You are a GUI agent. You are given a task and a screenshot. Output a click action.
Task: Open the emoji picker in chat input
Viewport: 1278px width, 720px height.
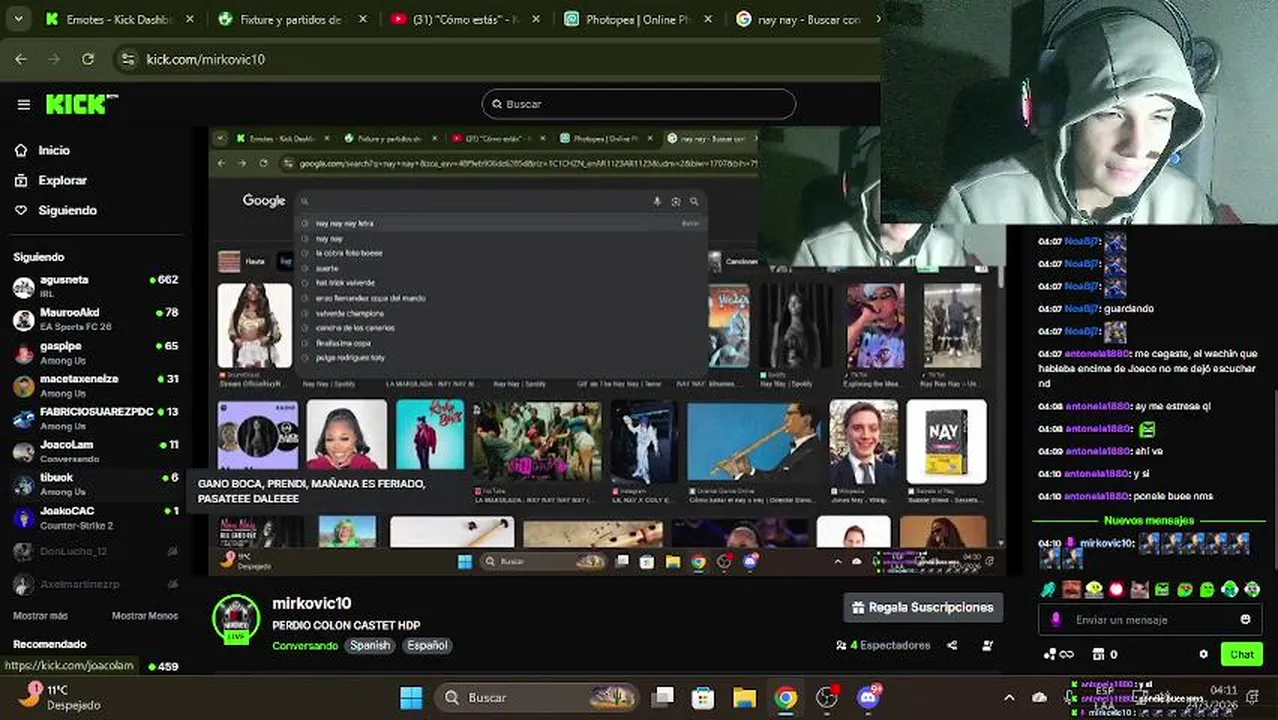(x=1245, y=620)
